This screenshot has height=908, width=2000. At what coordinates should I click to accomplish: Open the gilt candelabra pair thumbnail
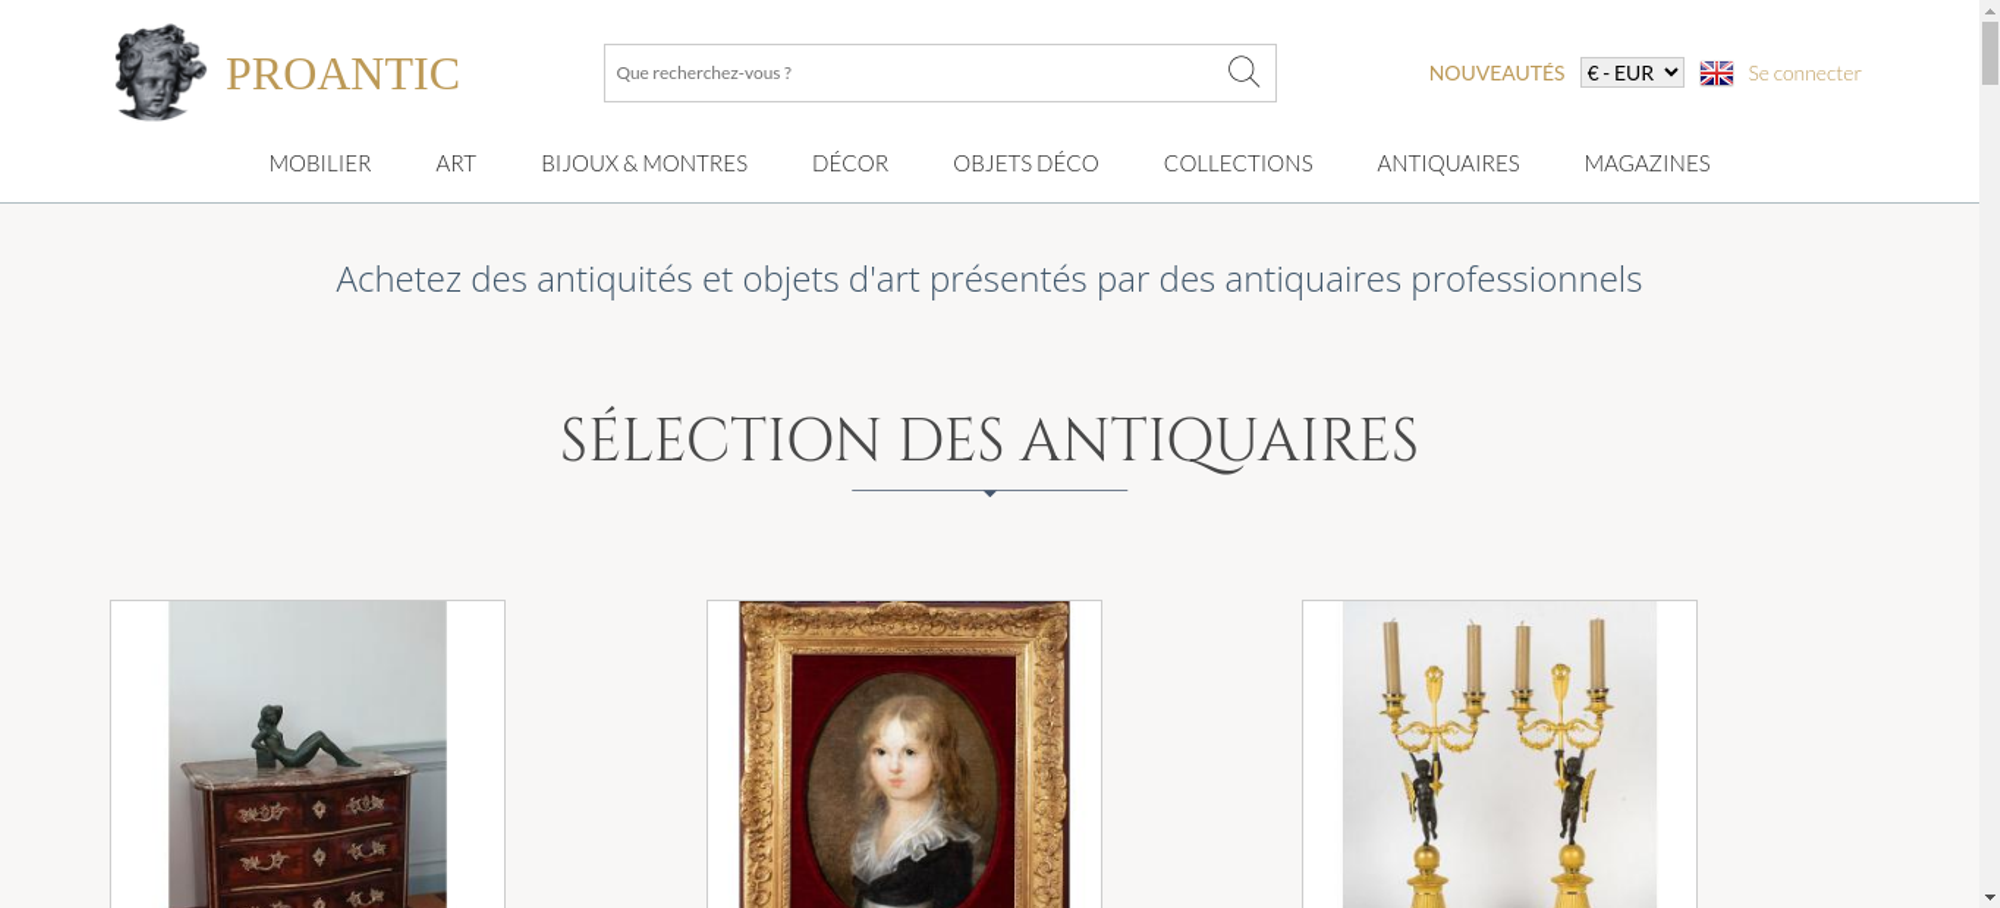(x=1499, y=754)
